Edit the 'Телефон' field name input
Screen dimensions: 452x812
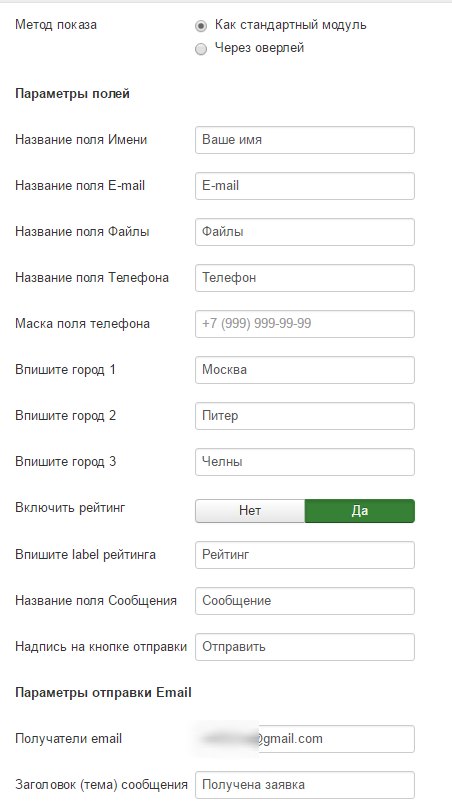[x=305, y=278]
